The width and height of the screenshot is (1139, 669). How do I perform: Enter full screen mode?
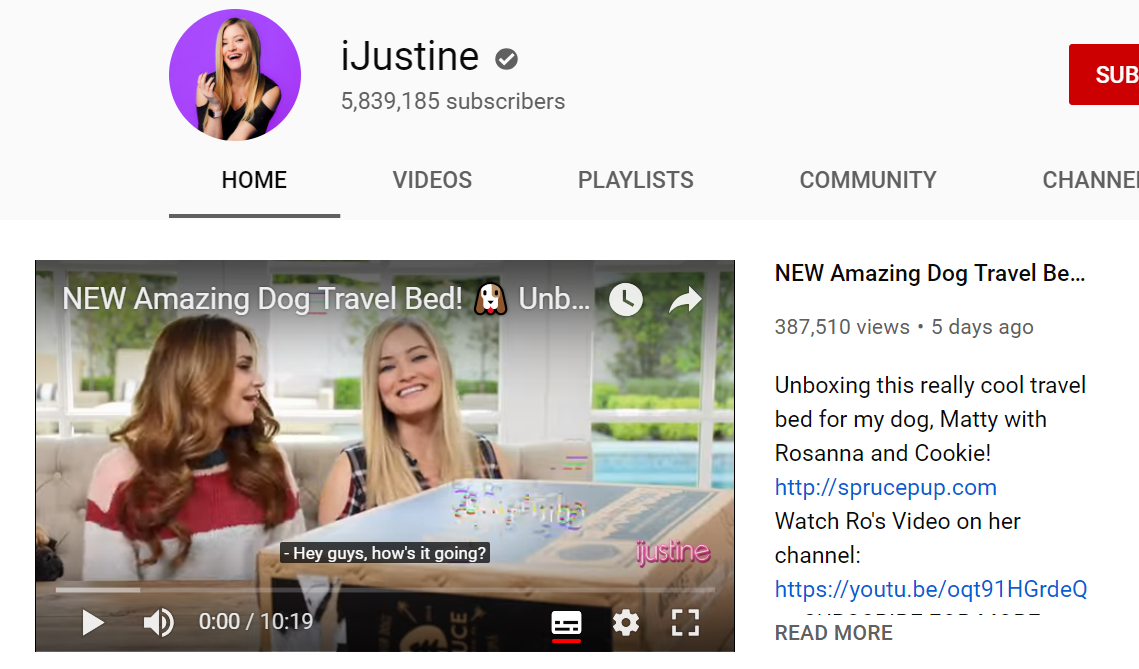click(685, 623)
